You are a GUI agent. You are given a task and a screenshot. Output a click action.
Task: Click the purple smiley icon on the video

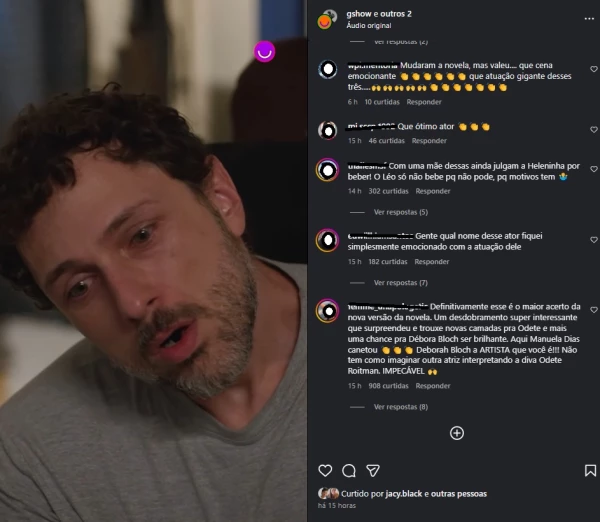(x=264, y=51)
